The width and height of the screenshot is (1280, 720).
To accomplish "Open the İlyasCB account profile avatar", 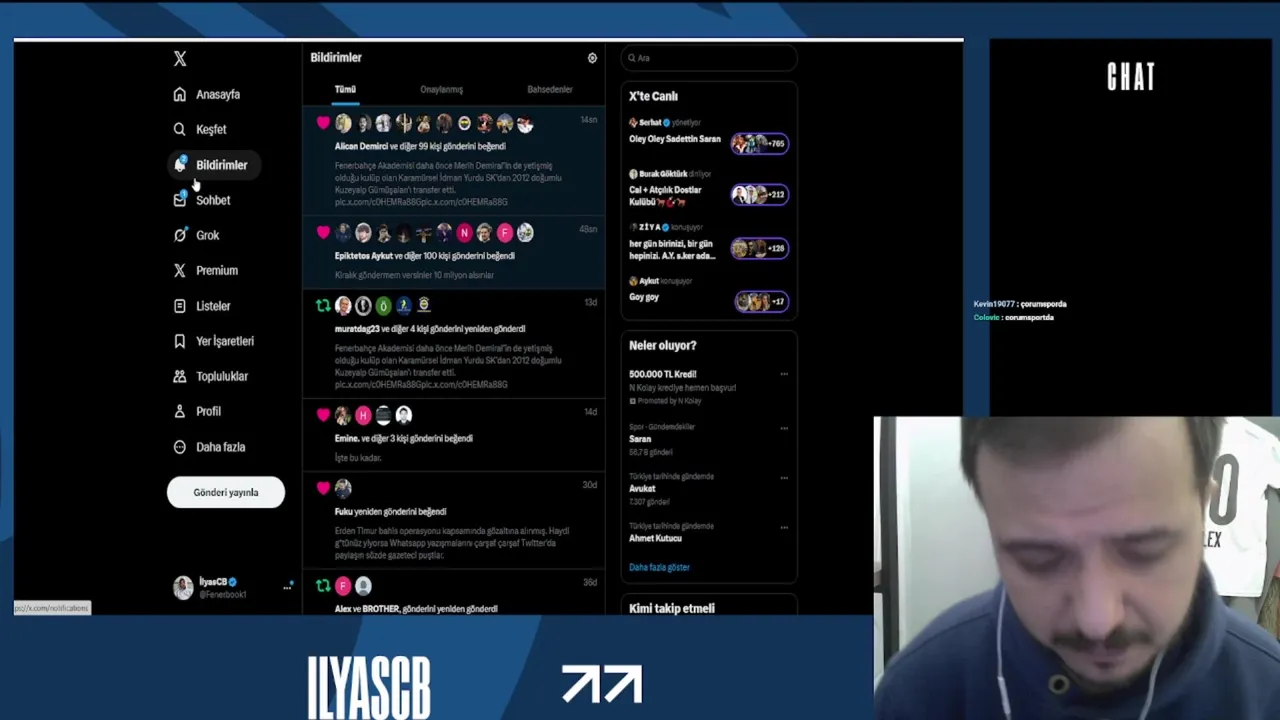I will click(183, 588).
